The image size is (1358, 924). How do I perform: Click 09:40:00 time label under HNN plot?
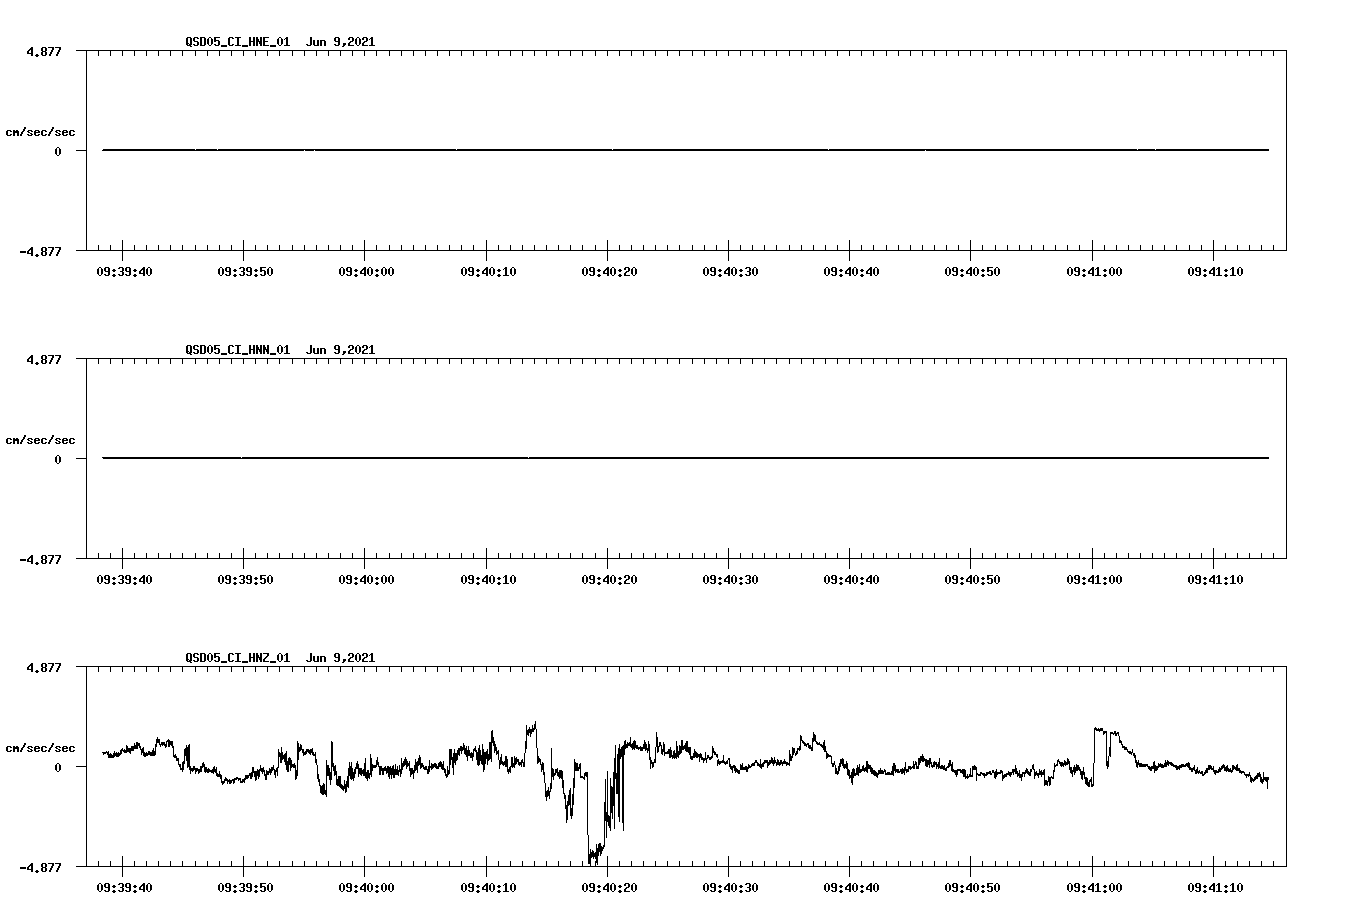coord(366,580)
